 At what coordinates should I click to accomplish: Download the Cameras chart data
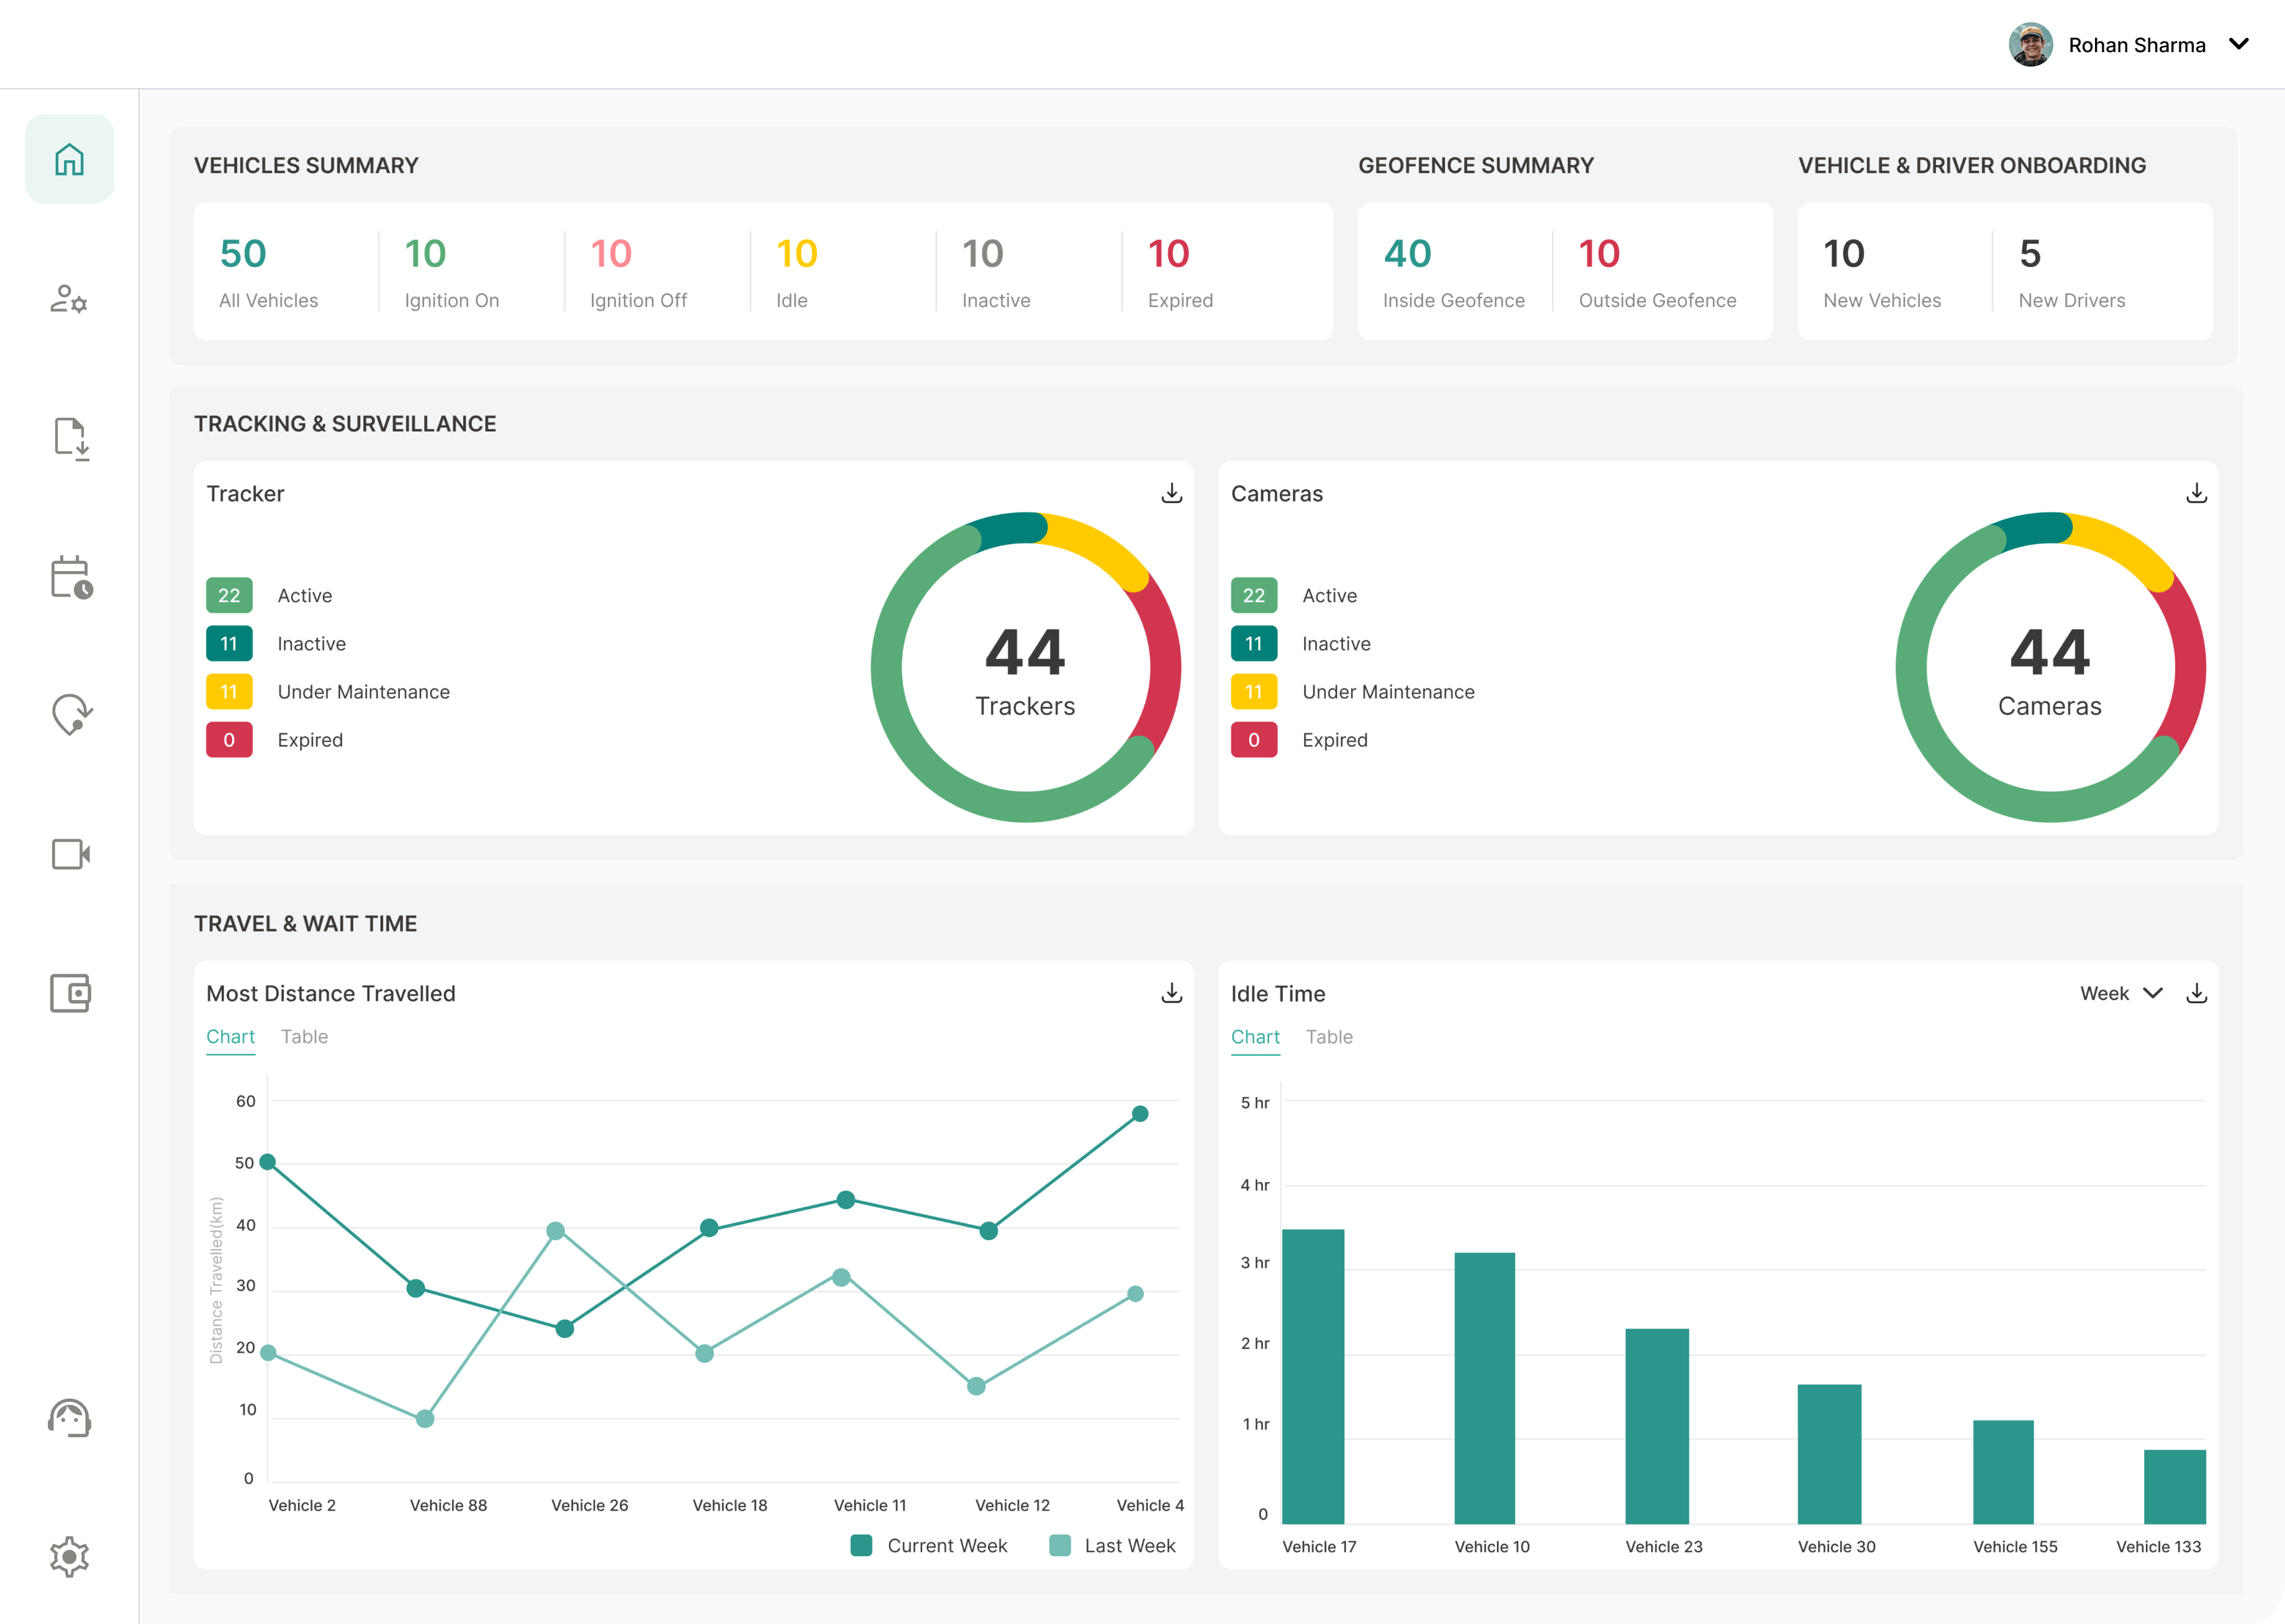tap(2196, 492)
